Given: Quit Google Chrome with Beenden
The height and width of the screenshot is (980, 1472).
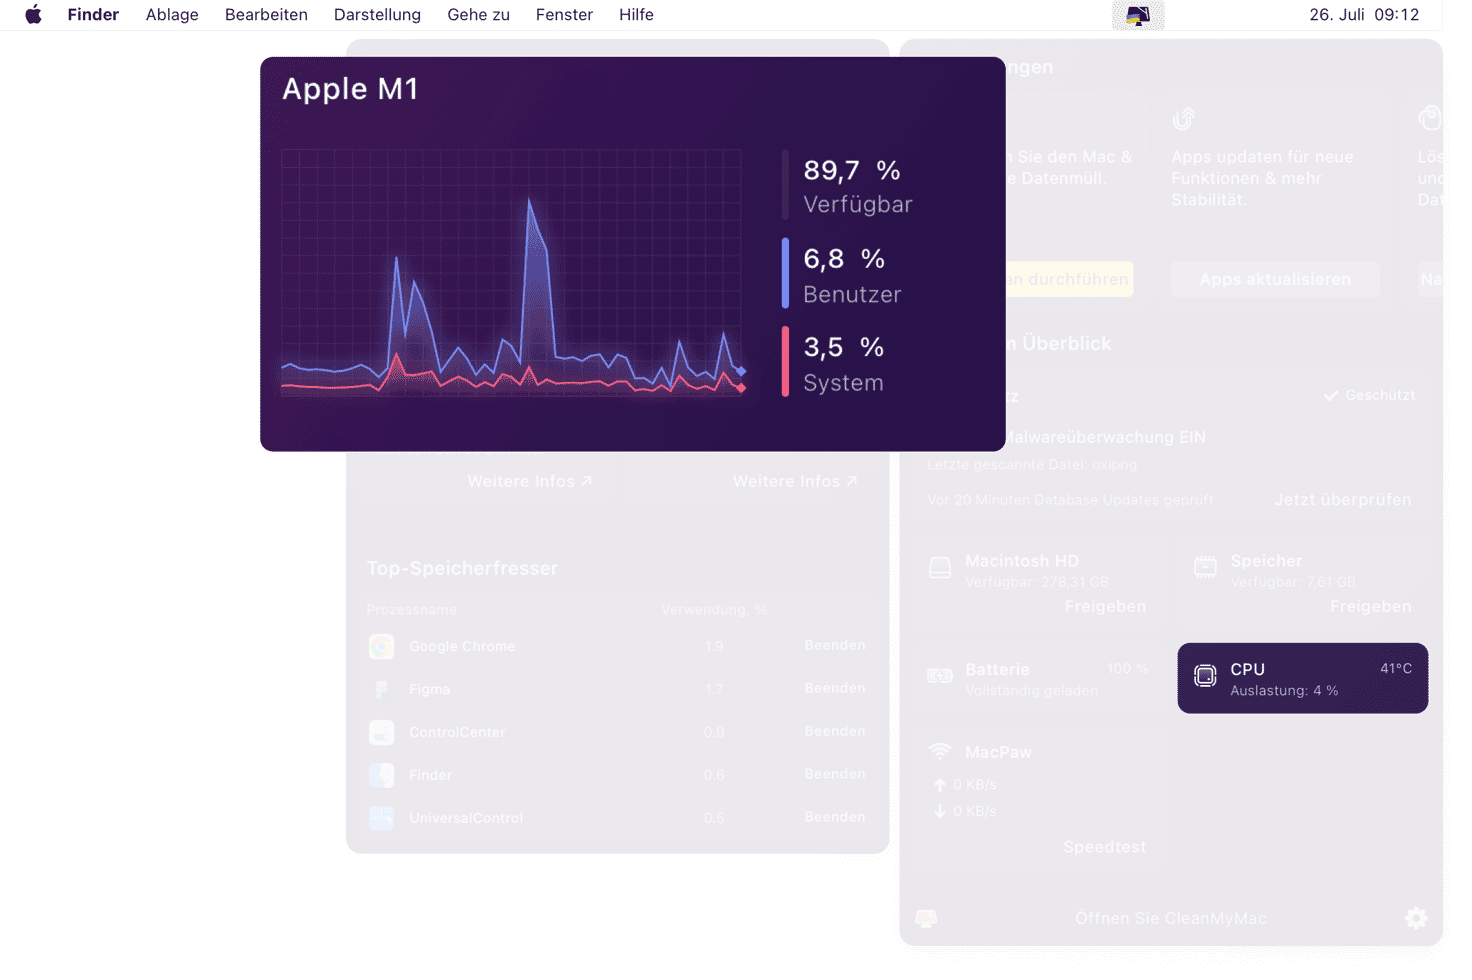Looking at the screenshot, I should pyautogui.click(x=834, y=645).
